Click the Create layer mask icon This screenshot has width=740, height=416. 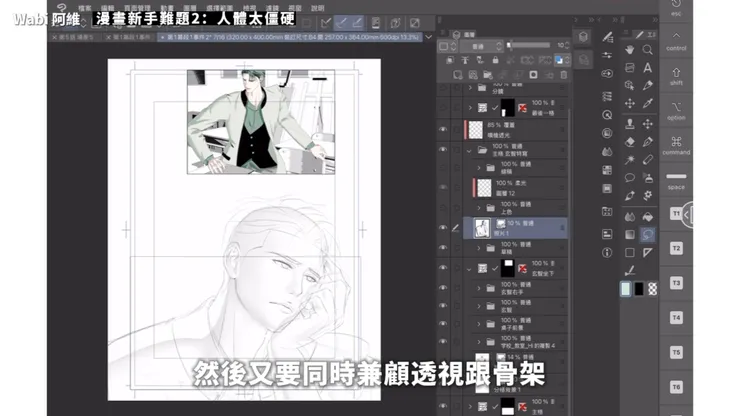533,75
